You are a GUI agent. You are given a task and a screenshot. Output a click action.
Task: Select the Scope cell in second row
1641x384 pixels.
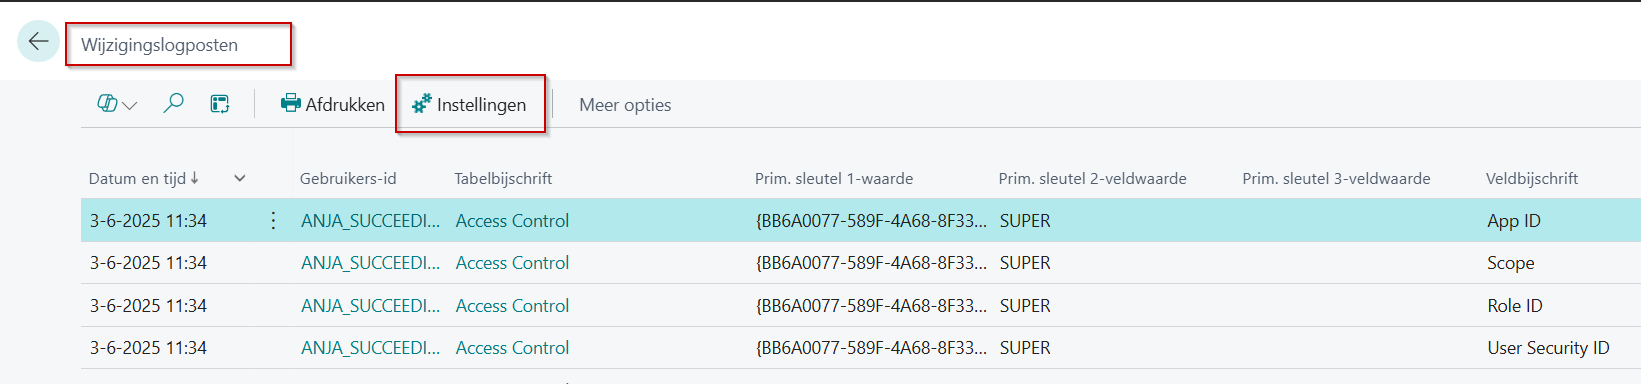coord(1510,263)
